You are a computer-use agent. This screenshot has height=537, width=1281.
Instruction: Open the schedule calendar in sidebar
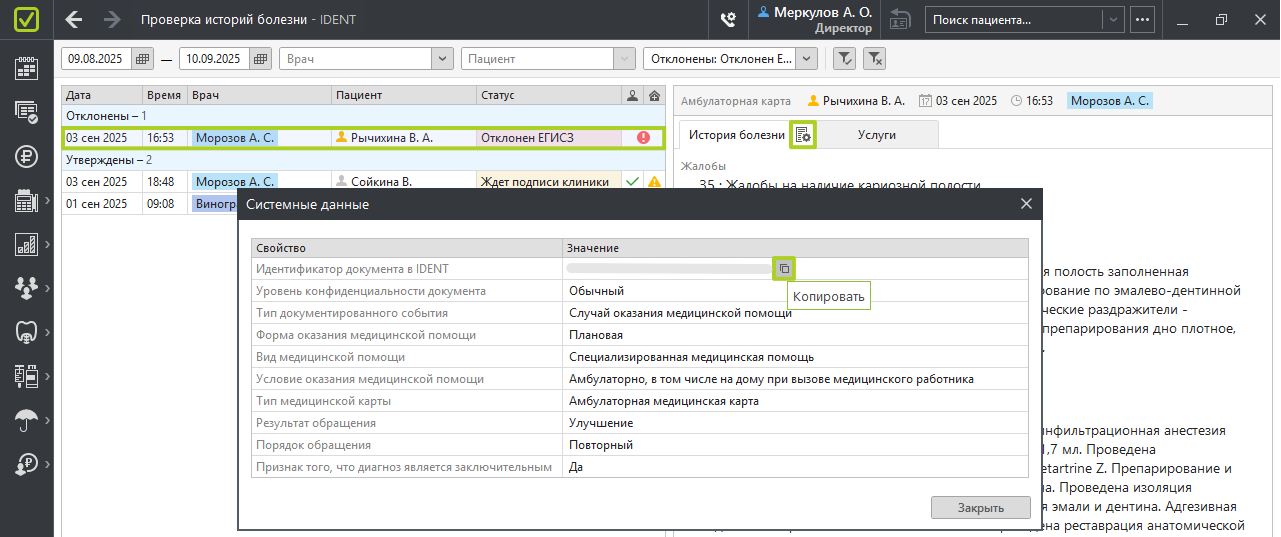click(26, 68)
